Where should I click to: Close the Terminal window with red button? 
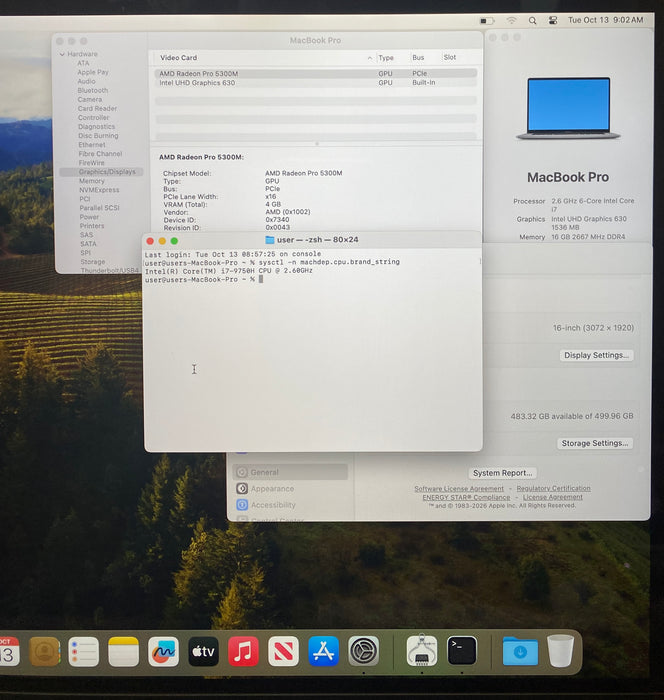click(x=150, y=241)
